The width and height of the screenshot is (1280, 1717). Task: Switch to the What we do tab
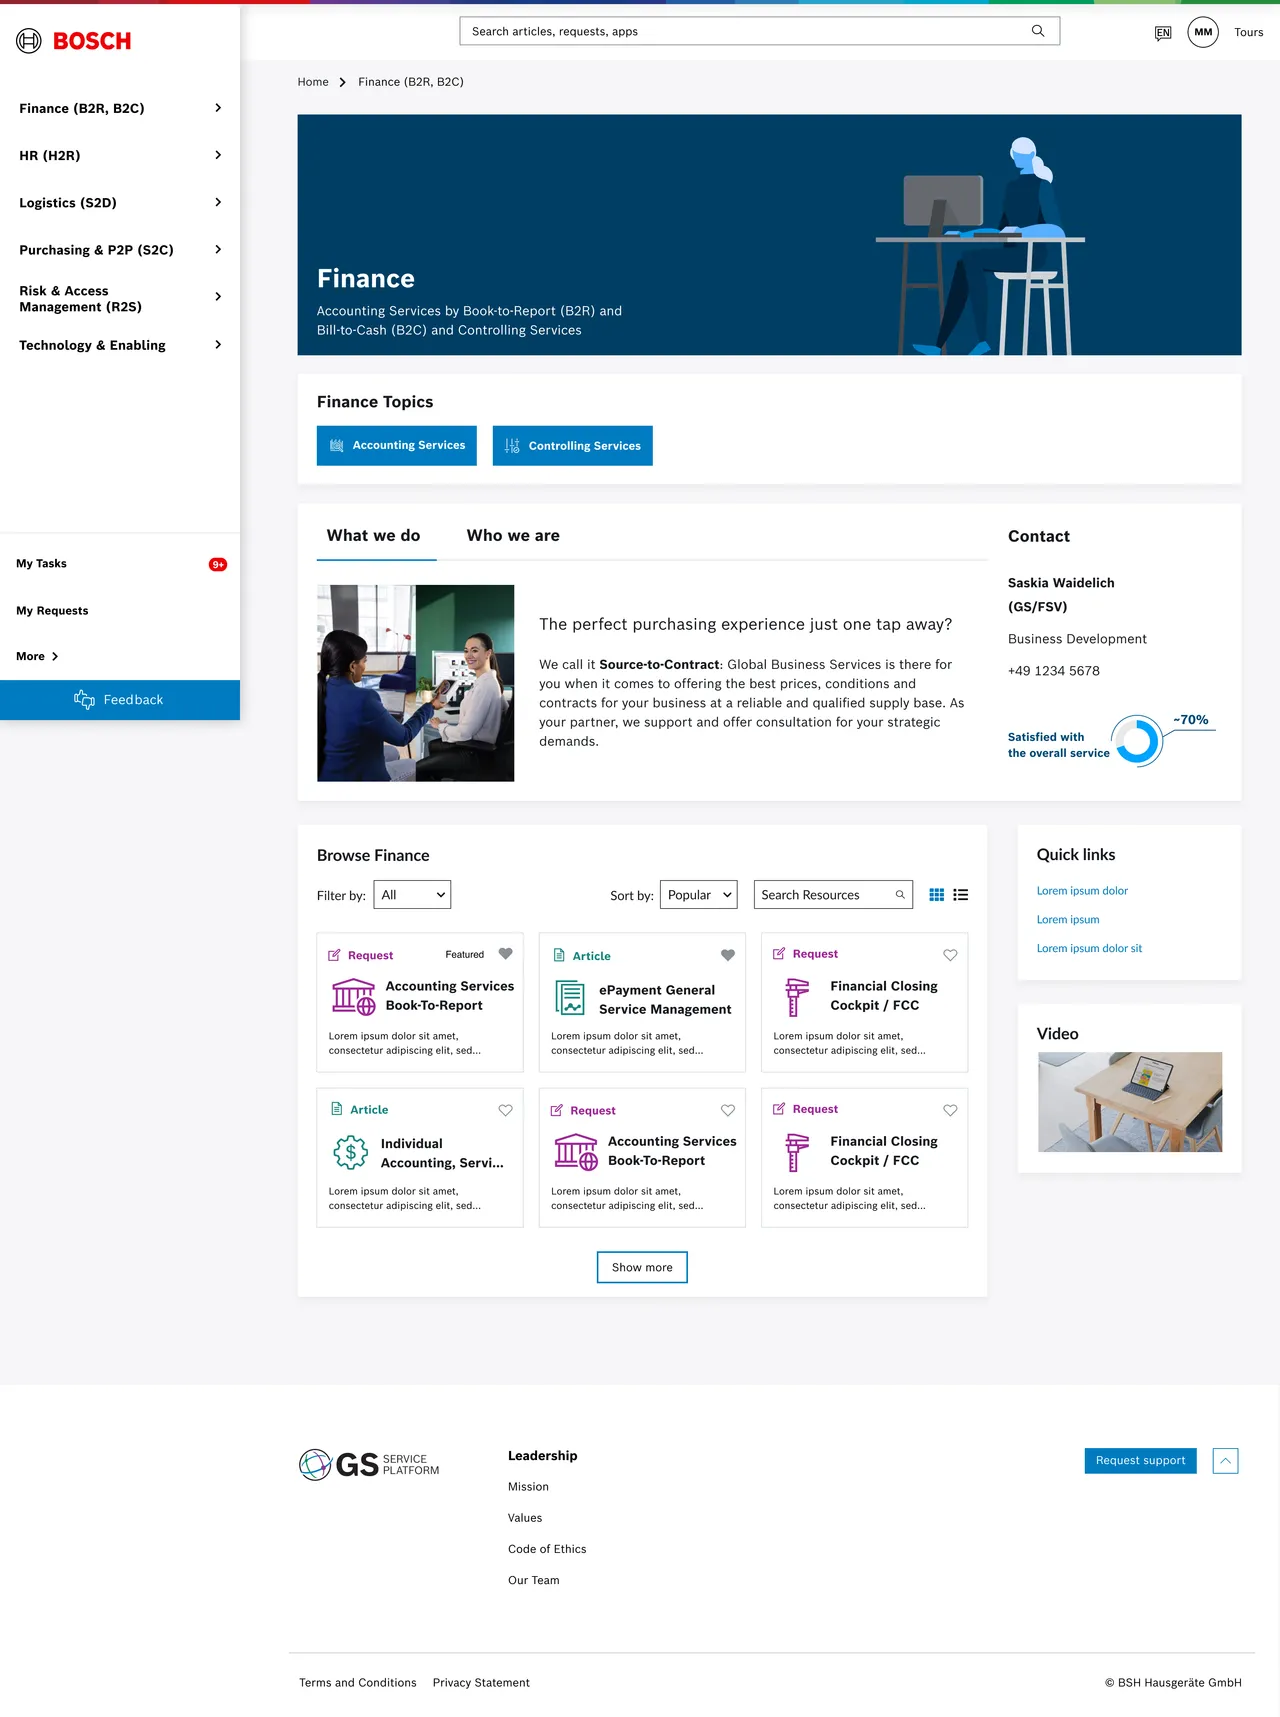(374, 536)
